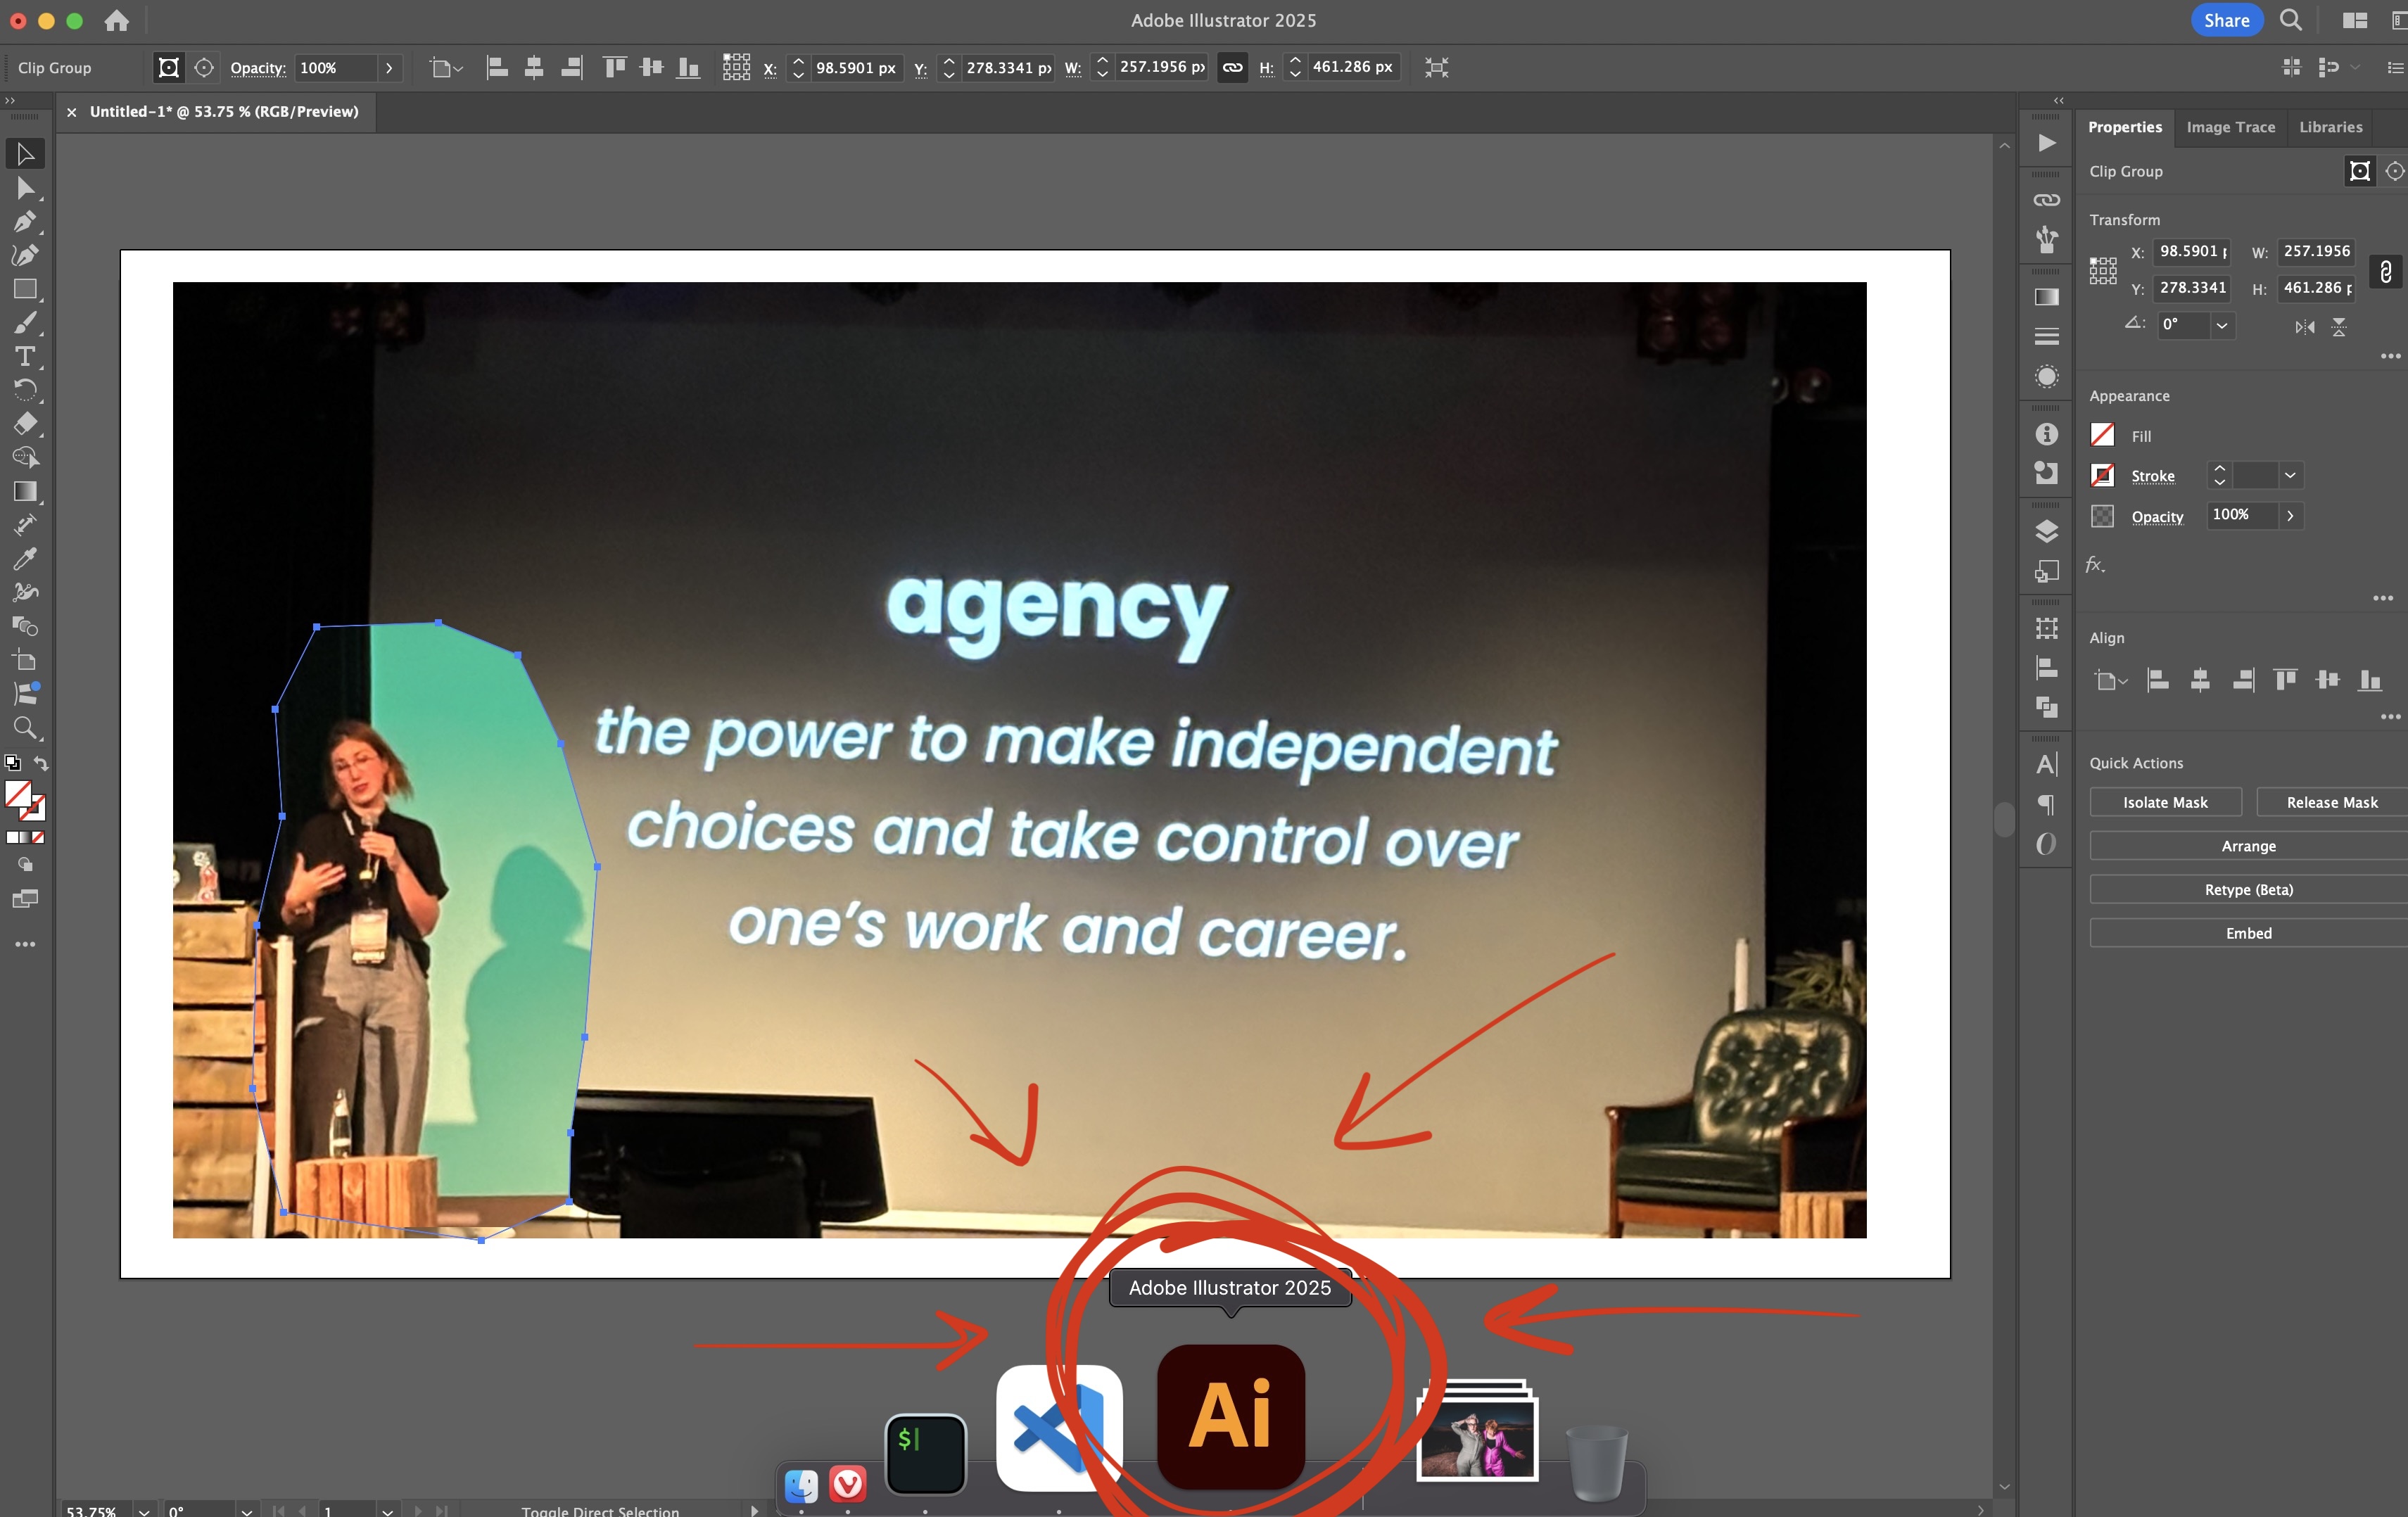Screen dimensions: 2408x1517
Task: Open the Paragraph panel icon
Action: (x=2047, y=804)
